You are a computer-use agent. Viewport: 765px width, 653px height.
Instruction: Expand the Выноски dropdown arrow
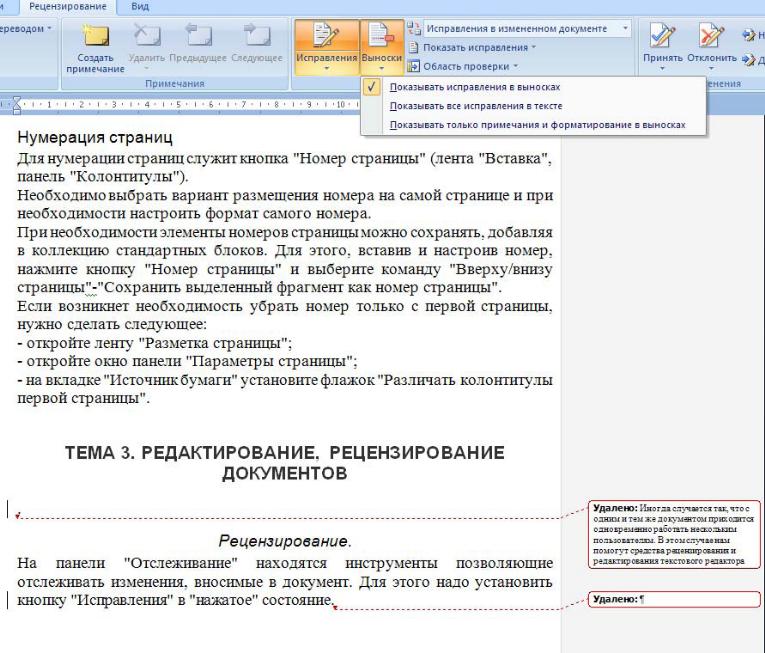pyautogui.click(x=382, y=69)
